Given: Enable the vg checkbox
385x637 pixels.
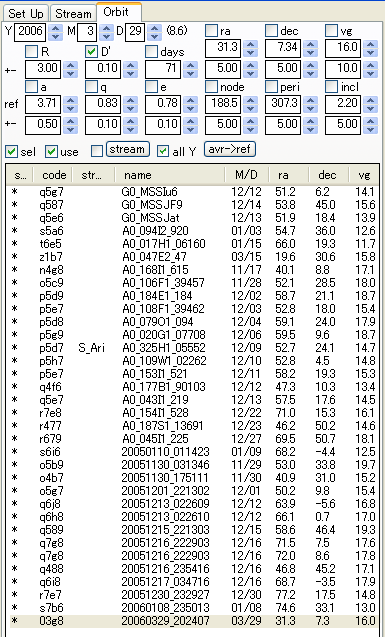Looking at the screenshot, I should 331,30.
